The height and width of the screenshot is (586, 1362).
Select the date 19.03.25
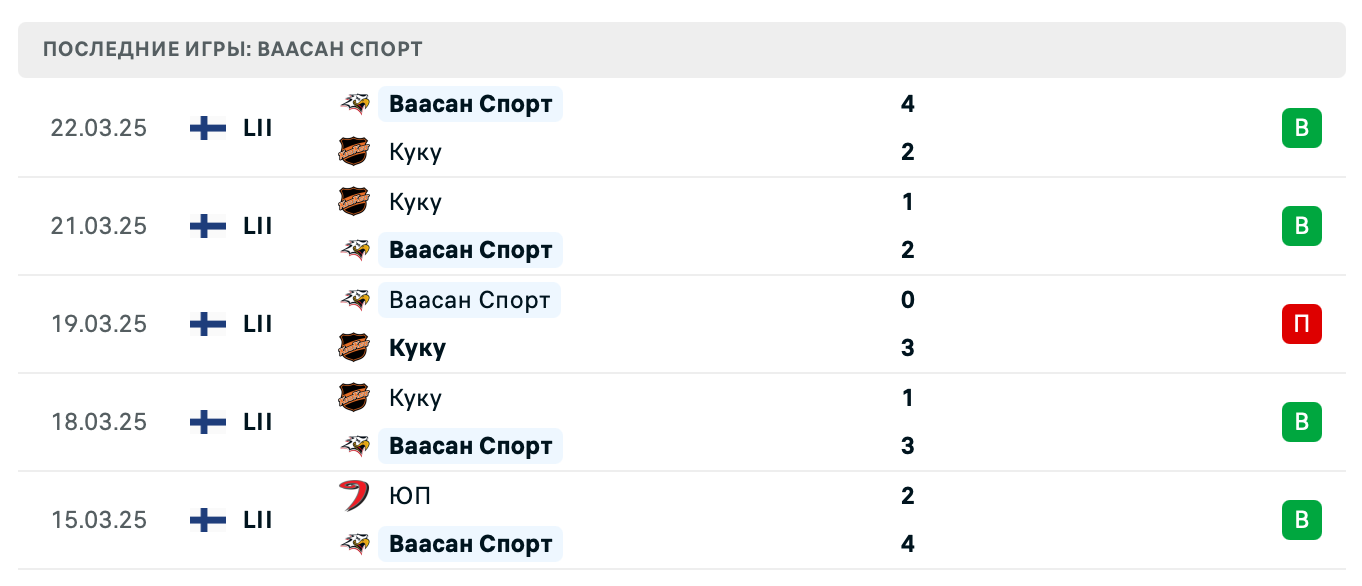(98, 324)
